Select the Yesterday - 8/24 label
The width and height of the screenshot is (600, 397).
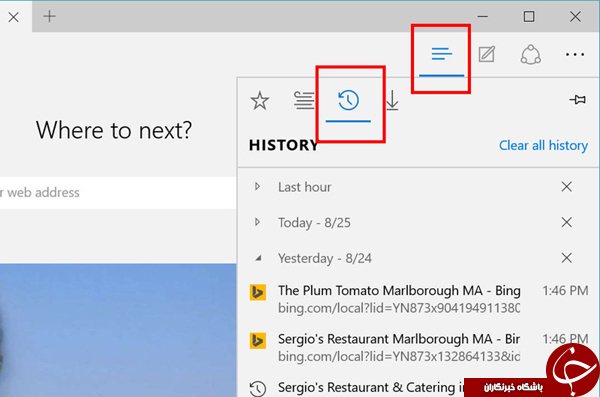(x=325, y=258)
